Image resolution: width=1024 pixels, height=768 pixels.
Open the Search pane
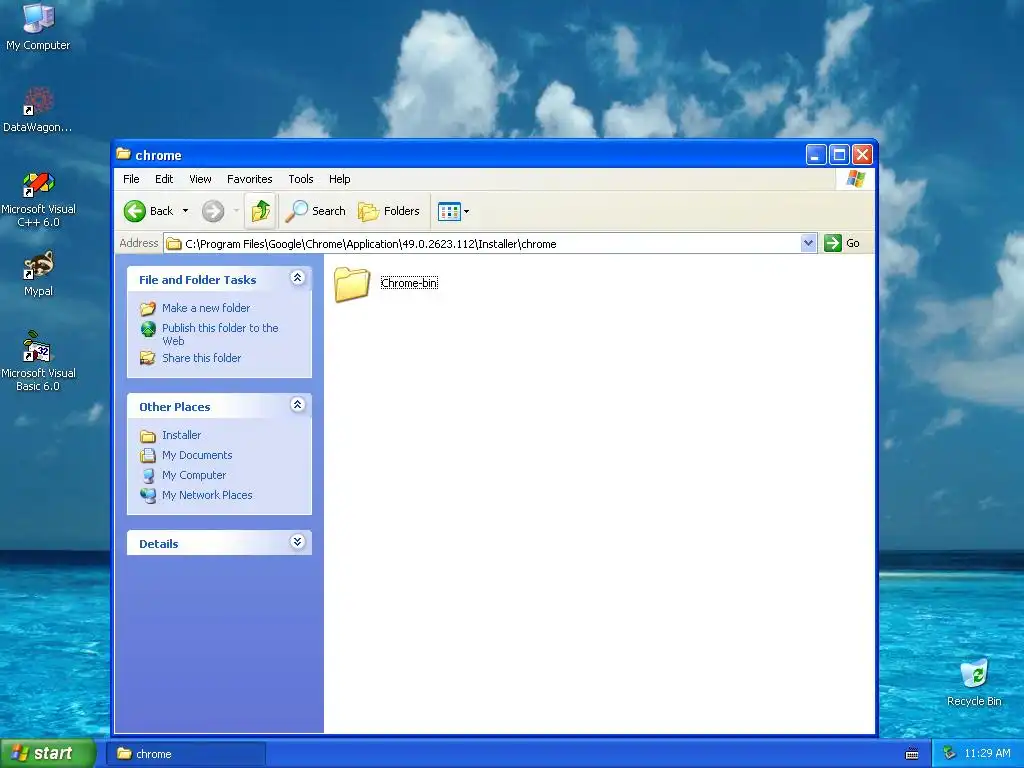[315, 211]
